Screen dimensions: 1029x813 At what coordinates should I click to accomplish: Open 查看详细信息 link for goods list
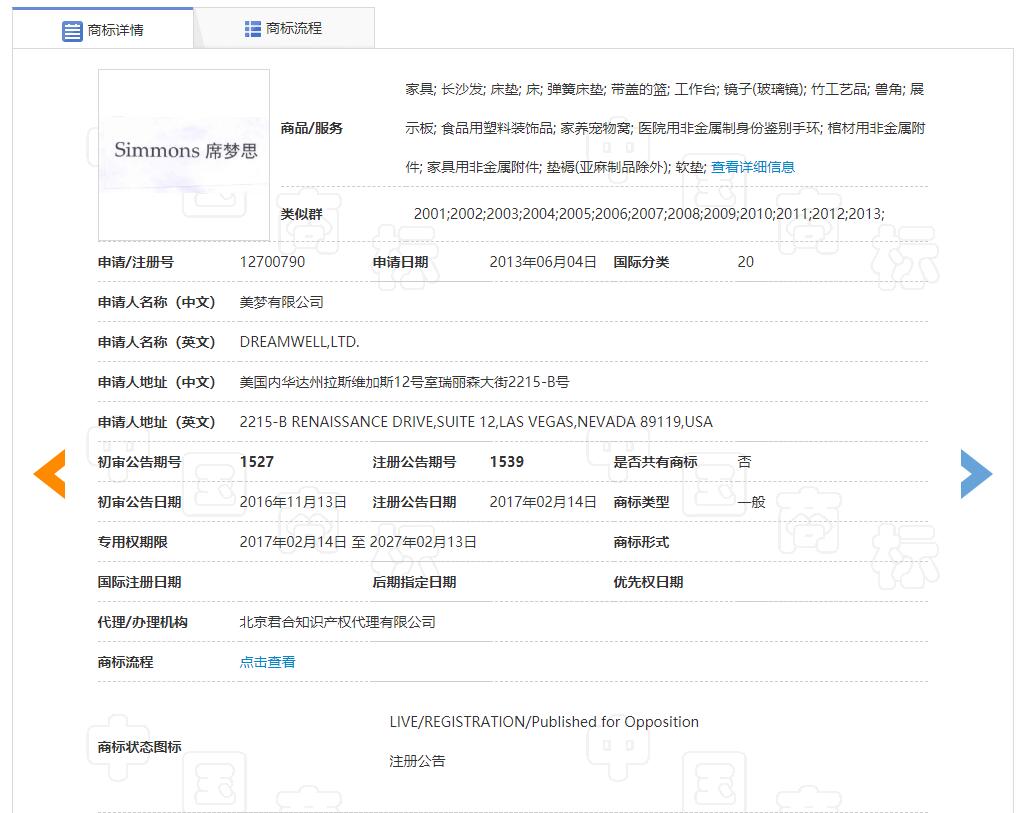tap(753, 167)
